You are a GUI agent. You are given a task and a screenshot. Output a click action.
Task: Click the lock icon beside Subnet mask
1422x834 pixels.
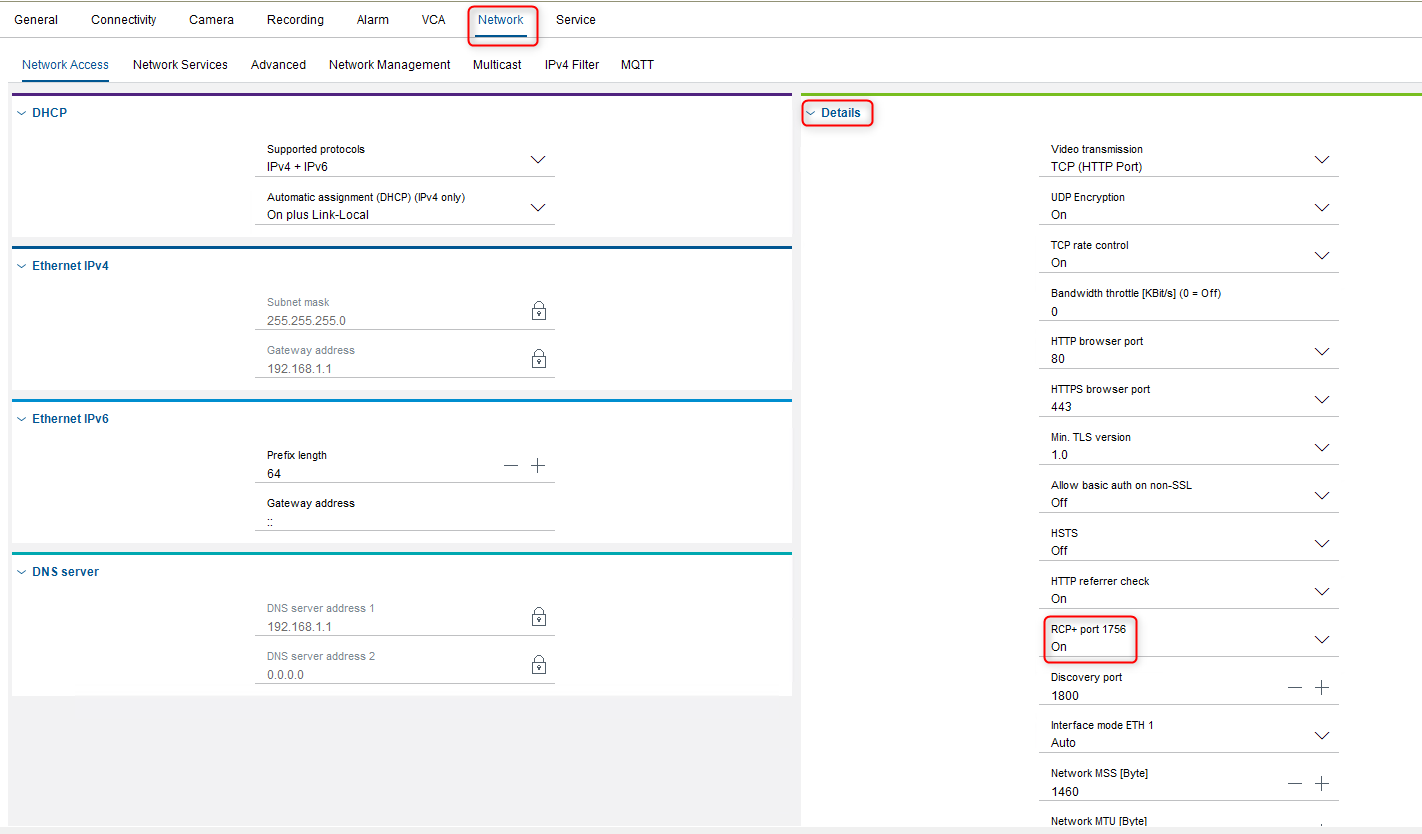(538, 311)
